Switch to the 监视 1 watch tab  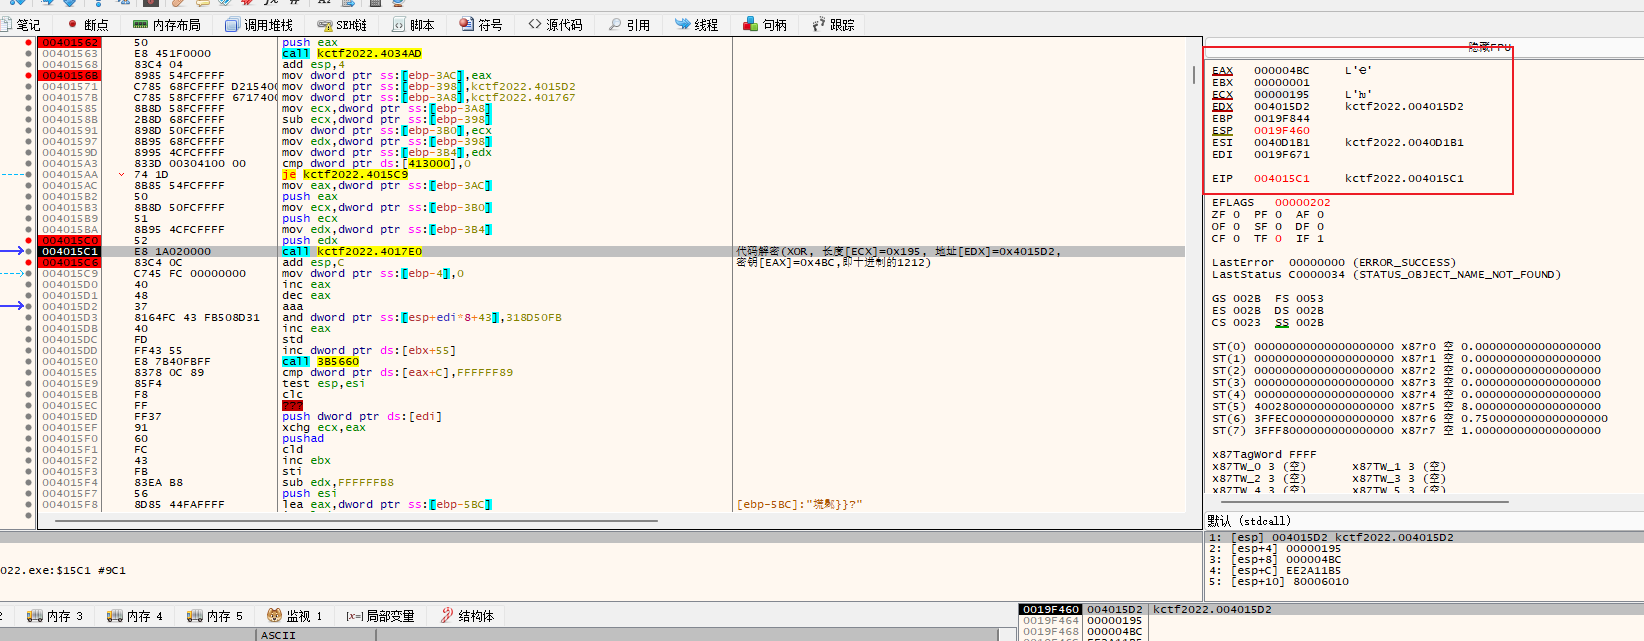(x=295, y=616)
